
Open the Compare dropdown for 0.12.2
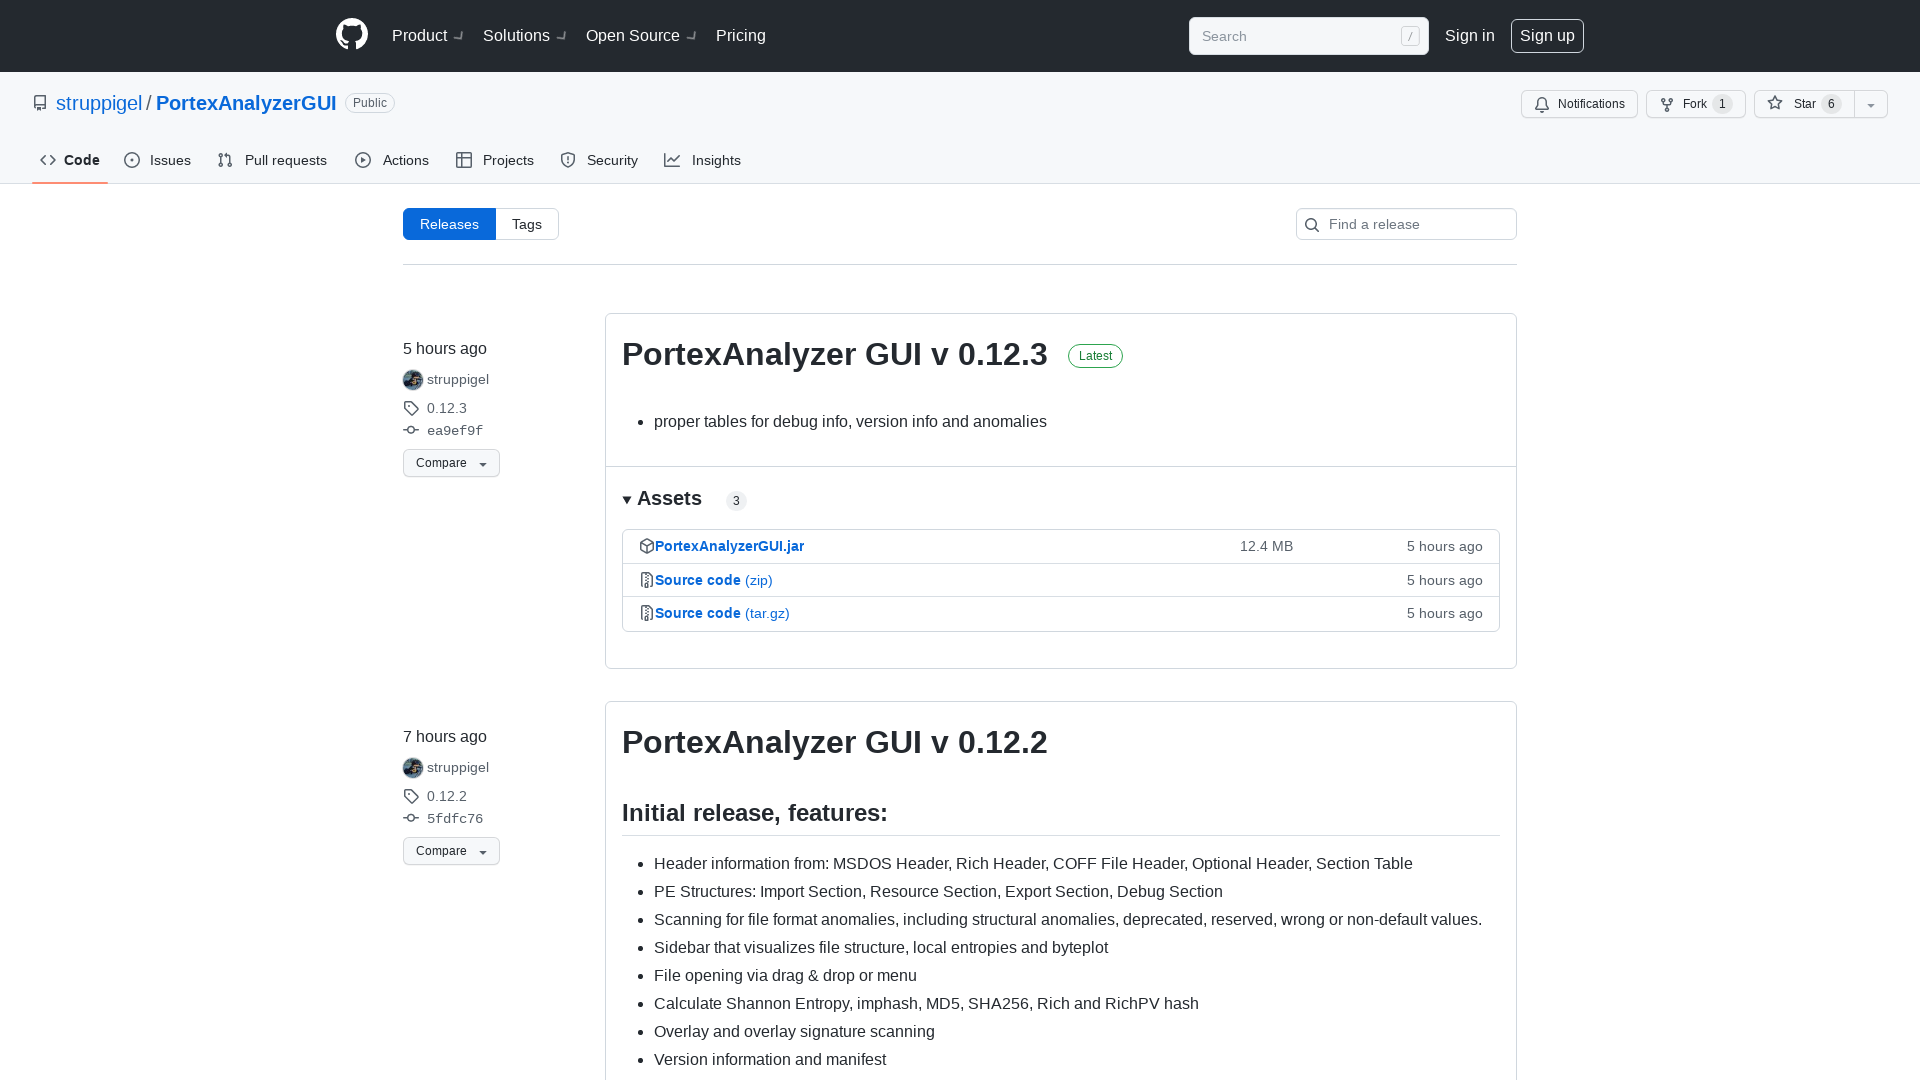451,851
